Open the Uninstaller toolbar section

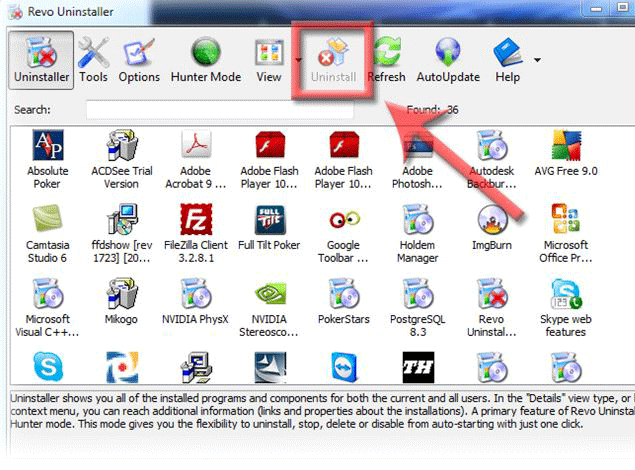[x=41, y=60]
